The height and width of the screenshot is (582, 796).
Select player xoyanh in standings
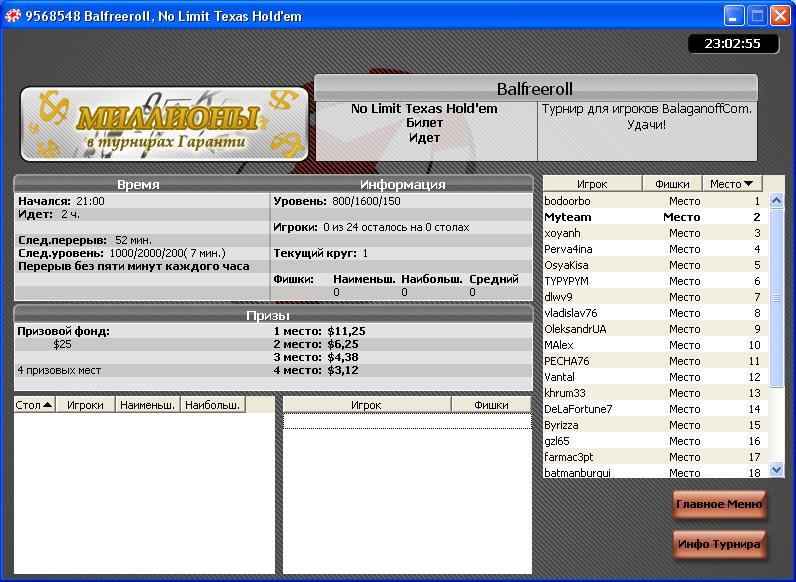(655, 233)
